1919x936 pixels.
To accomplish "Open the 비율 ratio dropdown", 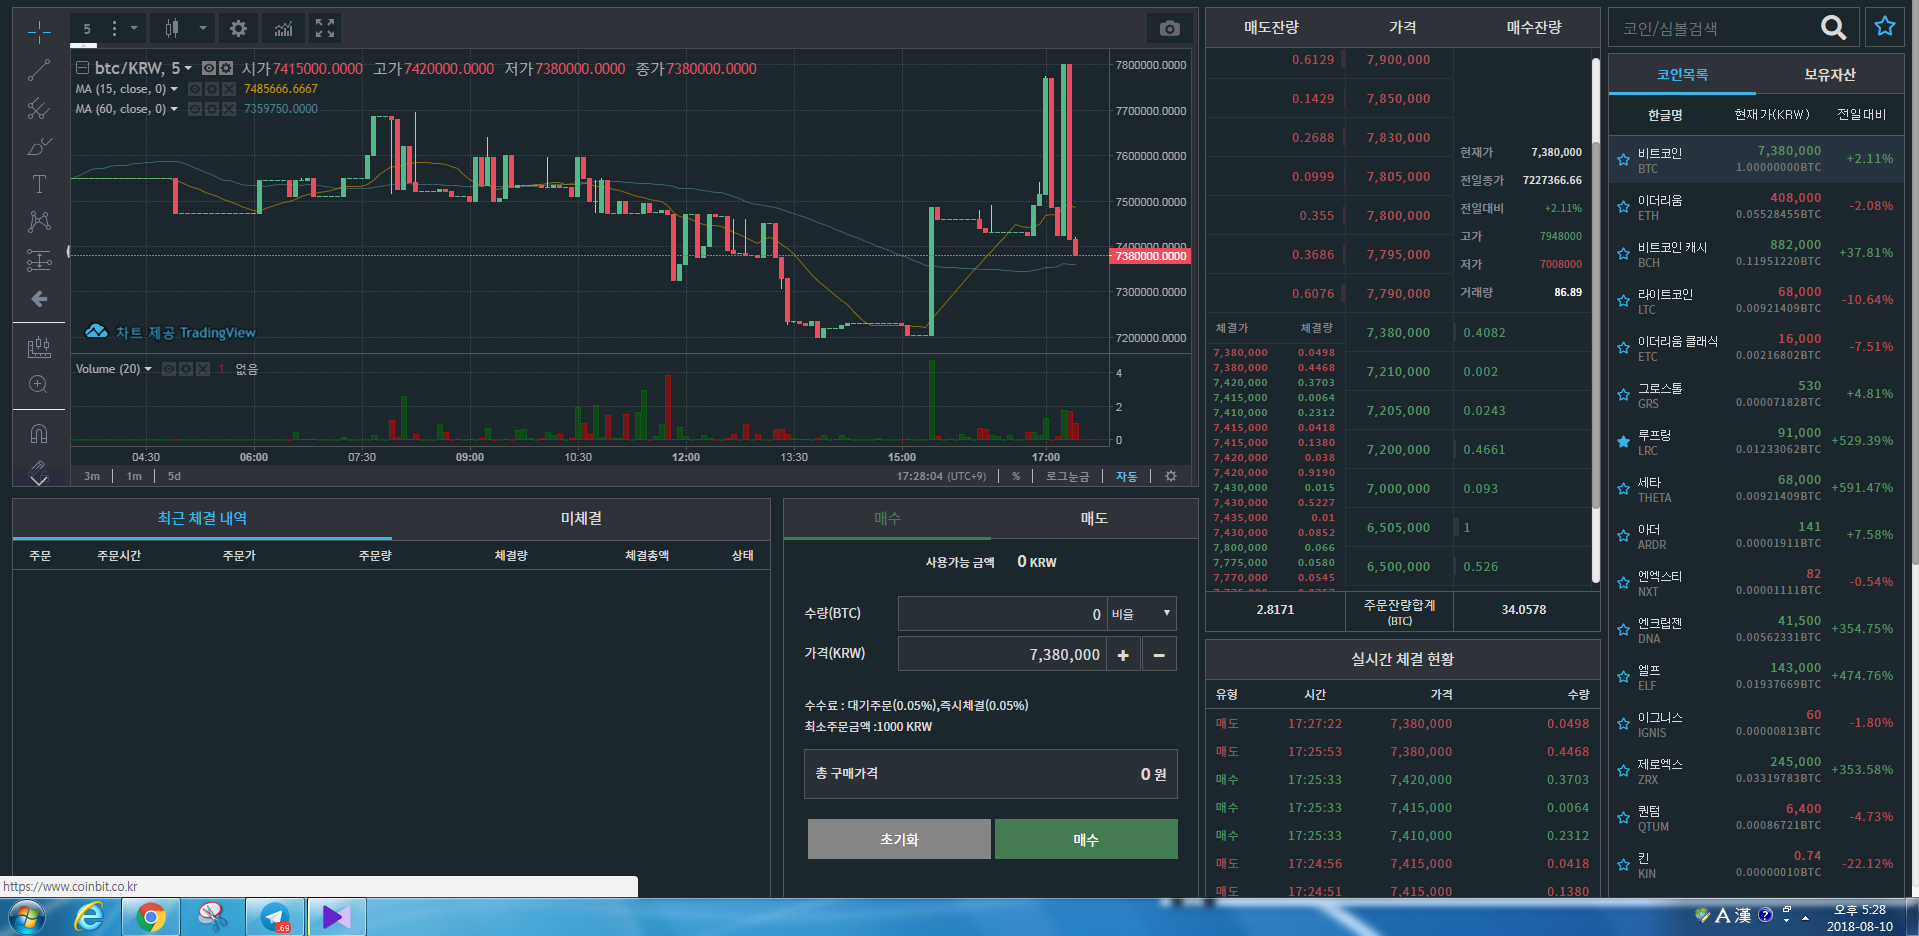I will 1141,613.
